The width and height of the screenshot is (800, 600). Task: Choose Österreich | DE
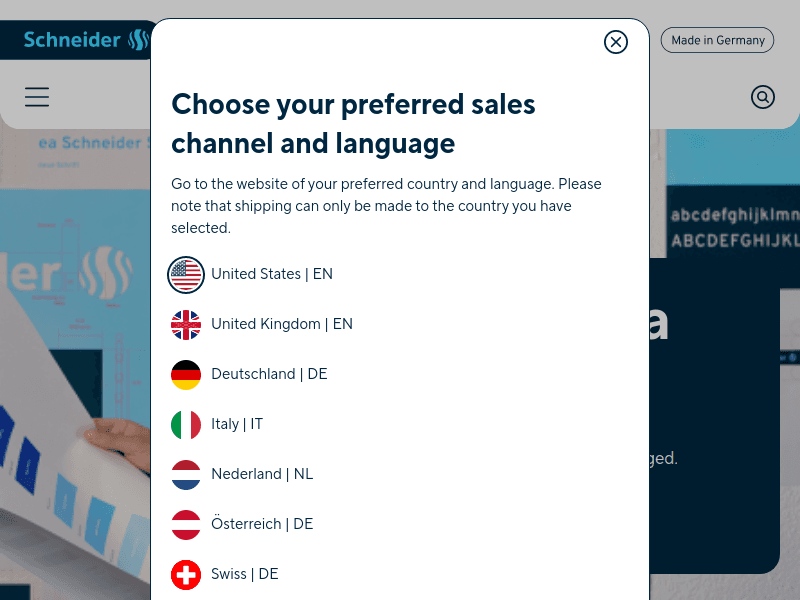262,524
